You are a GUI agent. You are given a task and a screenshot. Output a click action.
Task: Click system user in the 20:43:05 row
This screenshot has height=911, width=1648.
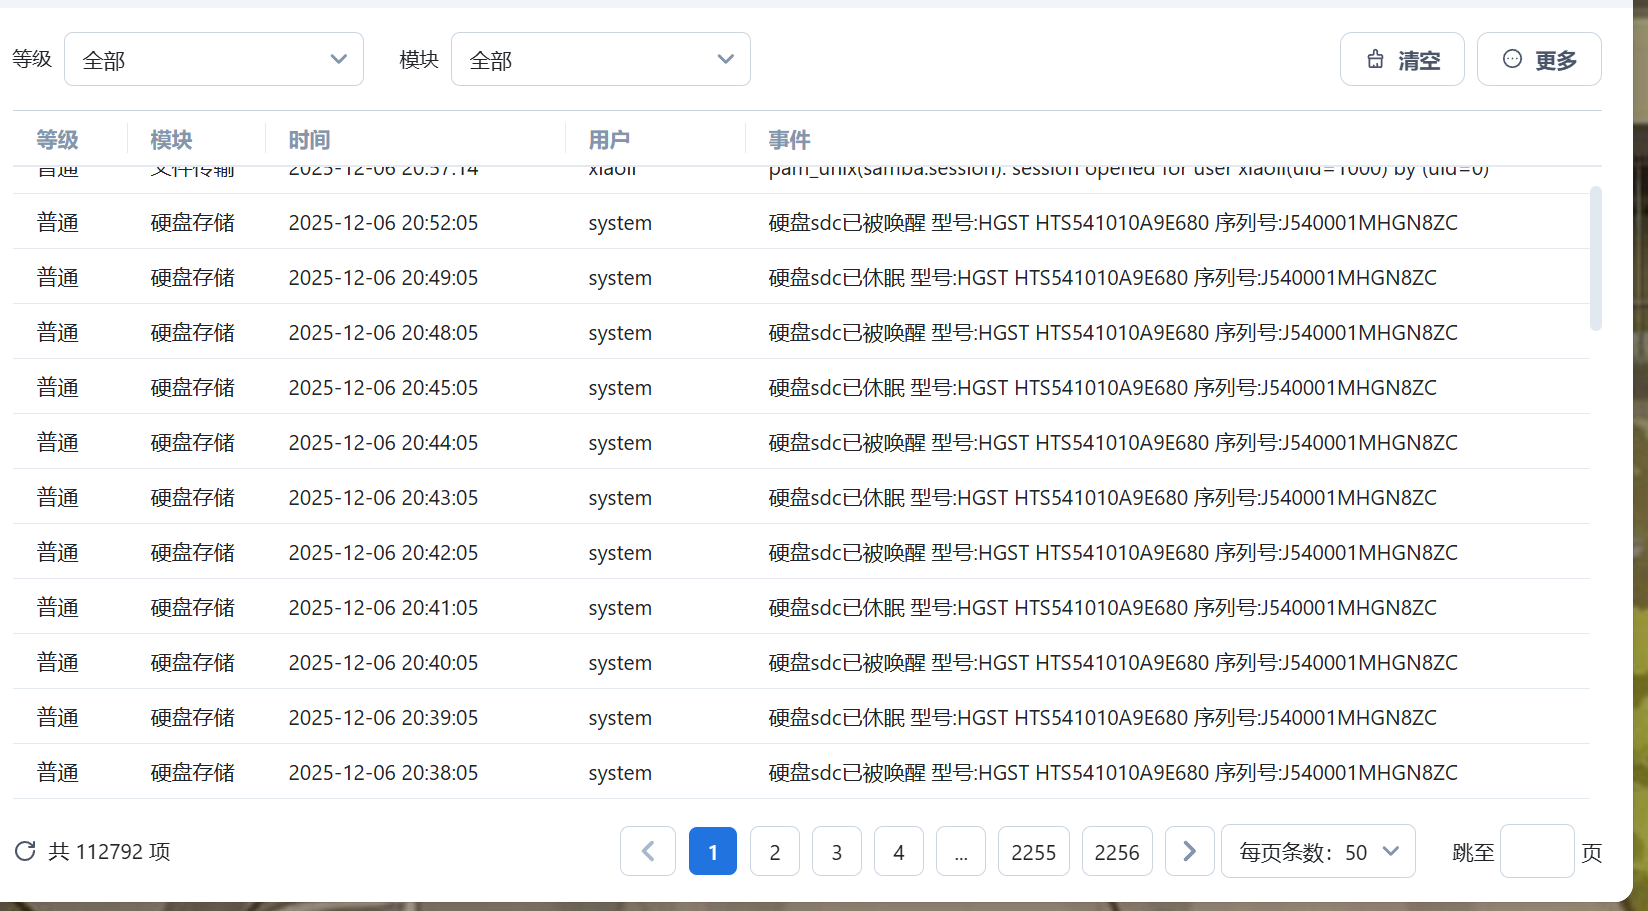(x=620, y=498)
